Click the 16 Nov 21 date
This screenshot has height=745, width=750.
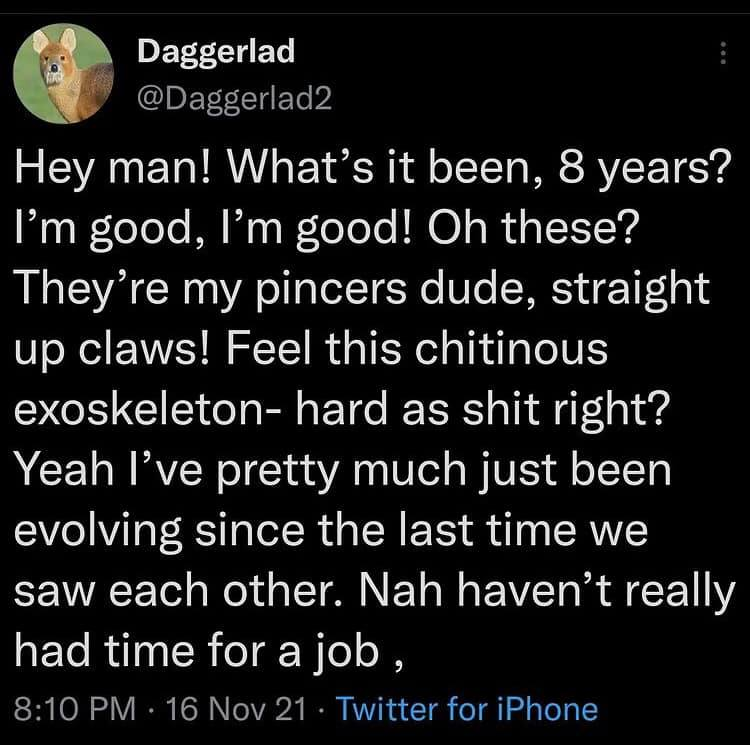pyautogui.click(x=234, y=709)
